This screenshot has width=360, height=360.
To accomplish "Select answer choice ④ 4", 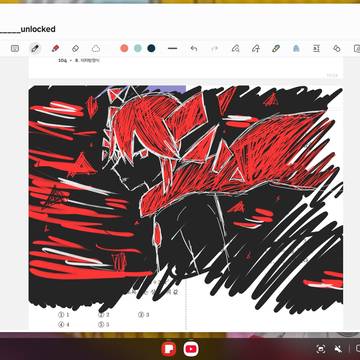I will point(64,324).
